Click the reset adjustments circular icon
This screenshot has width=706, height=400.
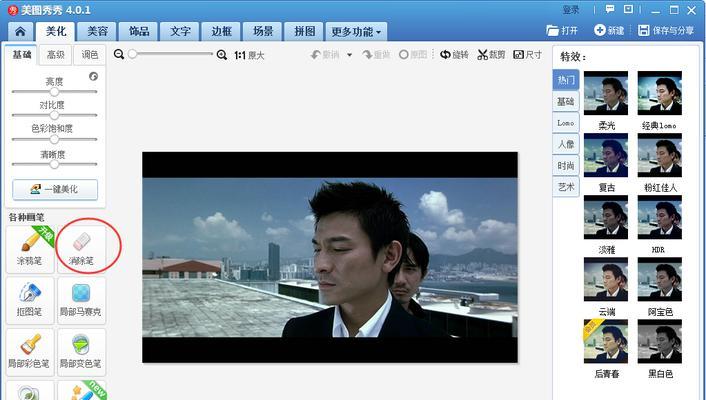click(x=93, y=76)
